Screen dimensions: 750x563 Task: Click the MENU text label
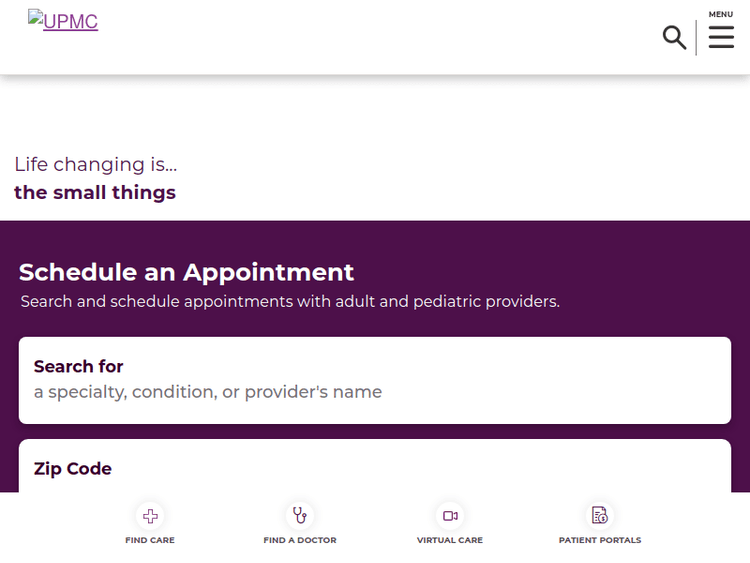721,14
